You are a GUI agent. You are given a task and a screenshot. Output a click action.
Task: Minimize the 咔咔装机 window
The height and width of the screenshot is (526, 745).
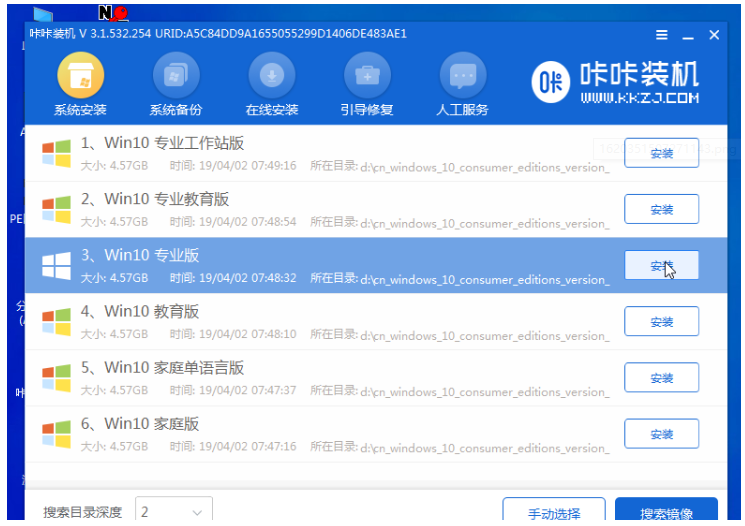click(688, 35)
